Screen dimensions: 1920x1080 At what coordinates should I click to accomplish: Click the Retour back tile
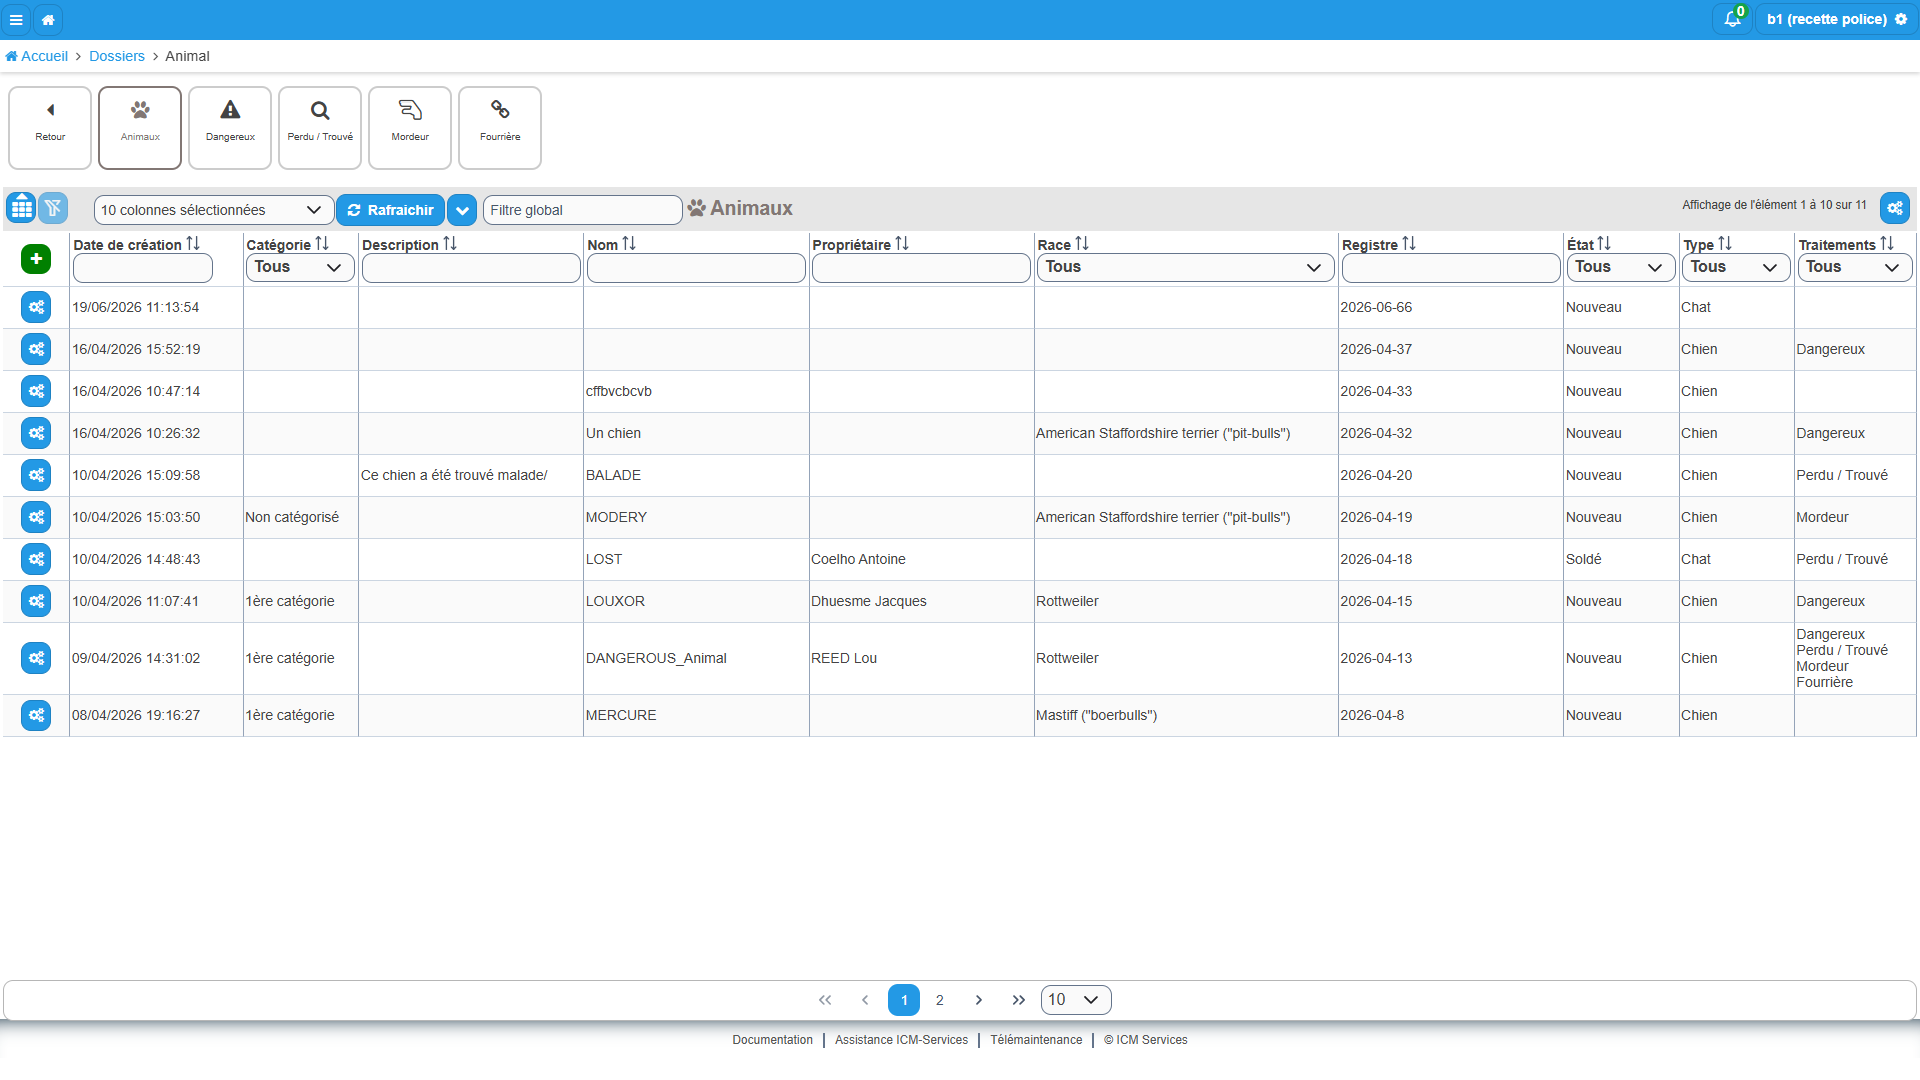pos(50,128)
